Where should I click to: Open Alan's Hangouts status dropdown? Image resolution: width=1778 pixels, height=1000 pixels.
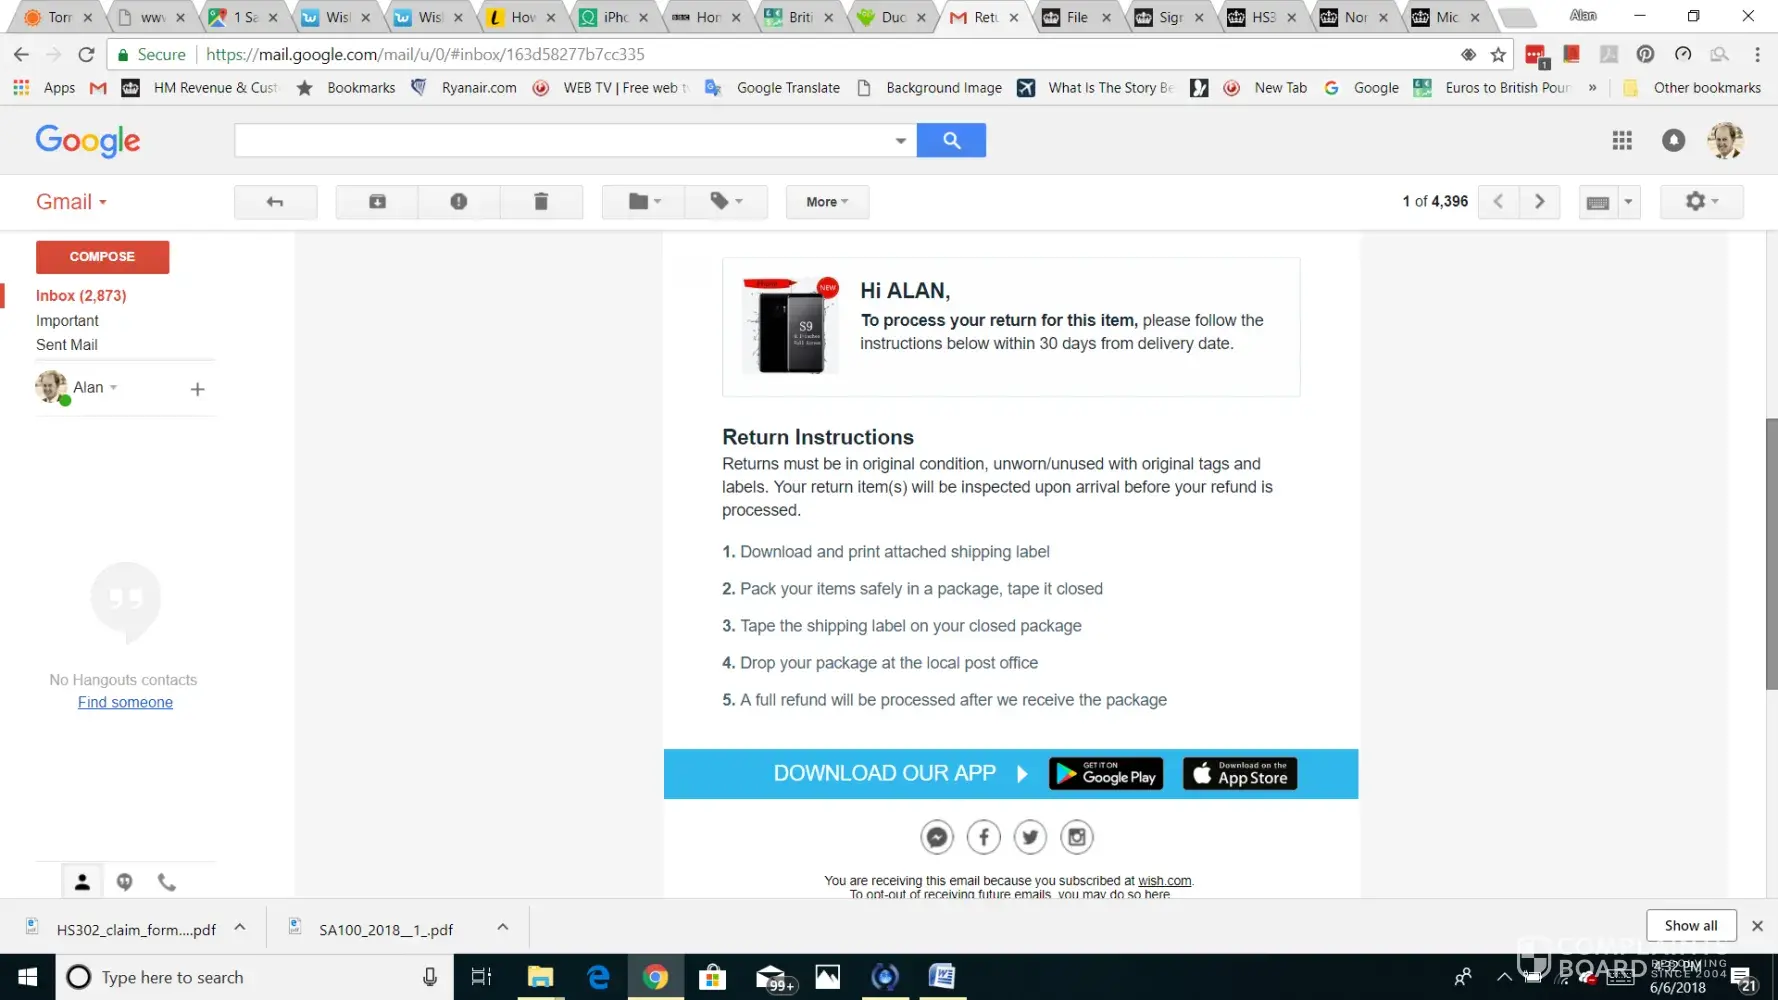click(95, 388)
